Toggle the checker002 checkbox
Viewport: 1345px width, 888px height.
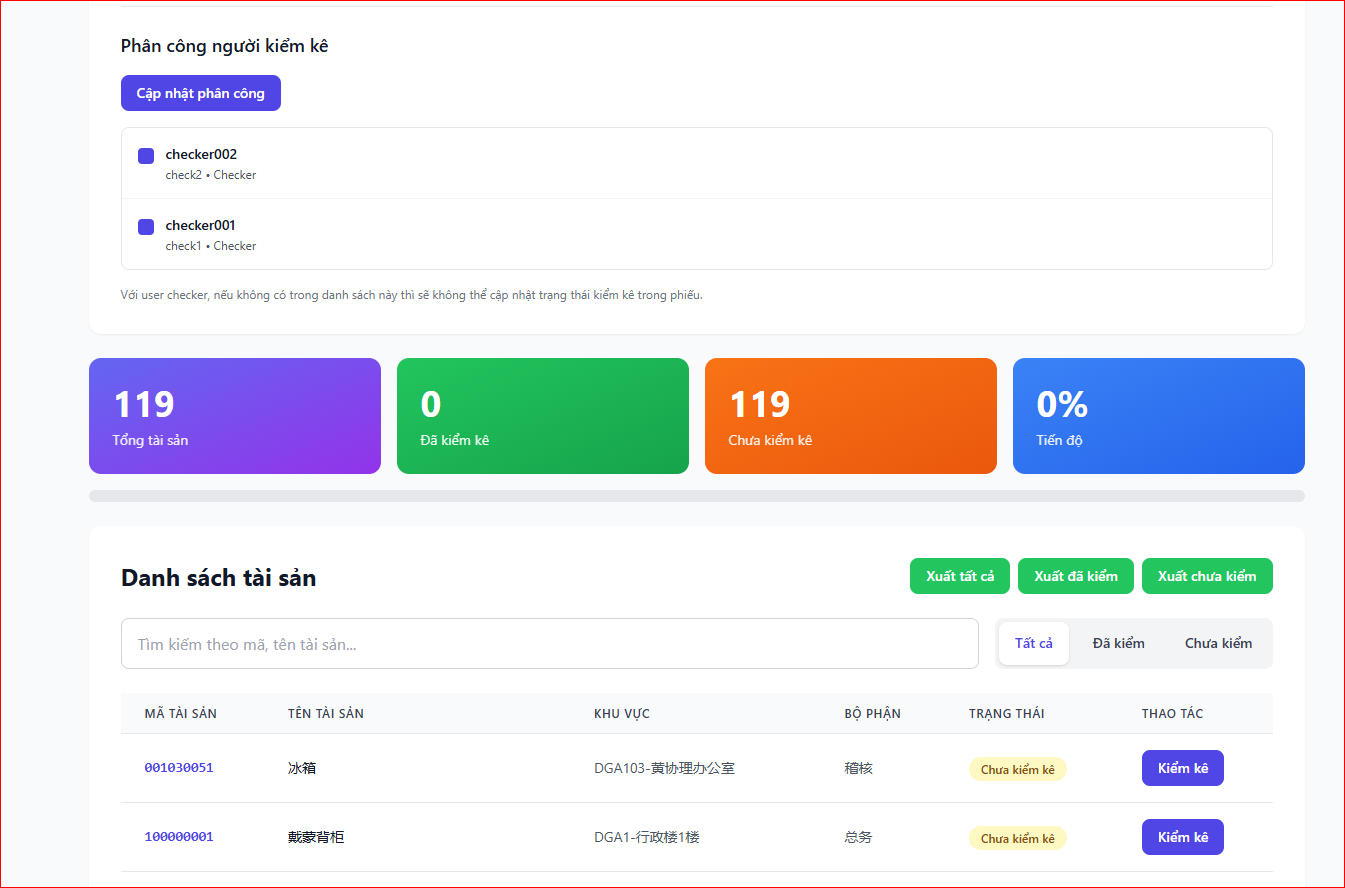pyautogui.click(x=146, y=156)
